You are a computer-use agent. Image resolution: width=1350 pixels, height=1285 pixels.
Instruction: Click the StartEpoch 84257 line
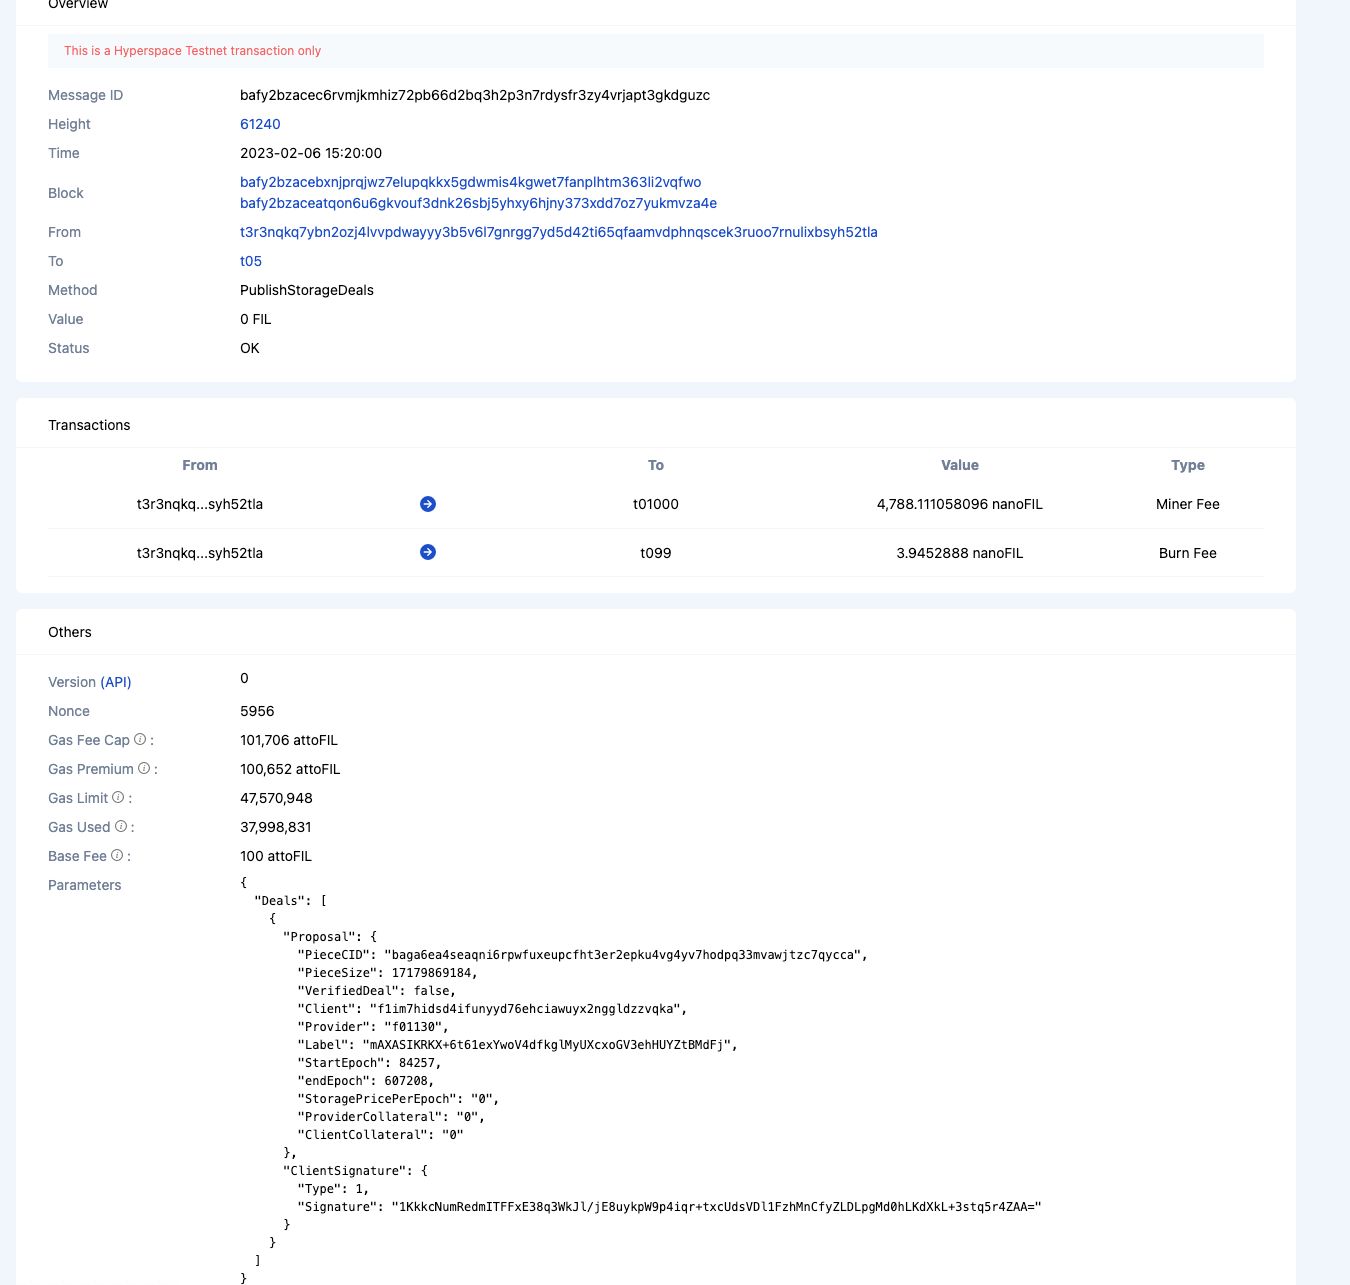coord(370,1063)
